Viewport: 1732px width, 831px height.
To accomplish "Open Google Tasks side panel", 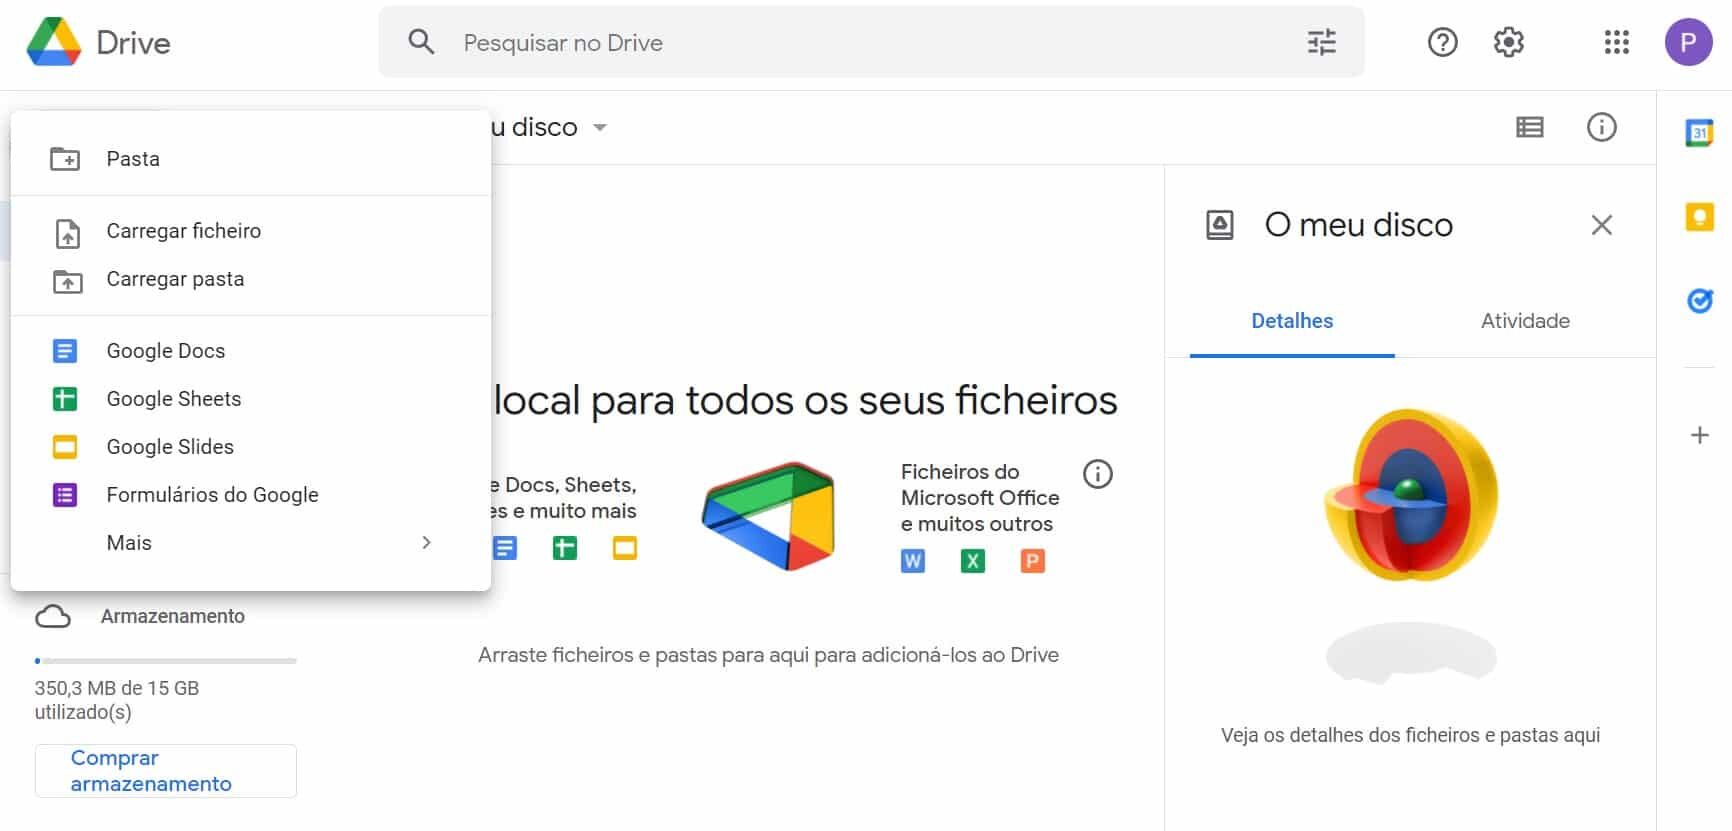I will click(x=1699, y=300).
